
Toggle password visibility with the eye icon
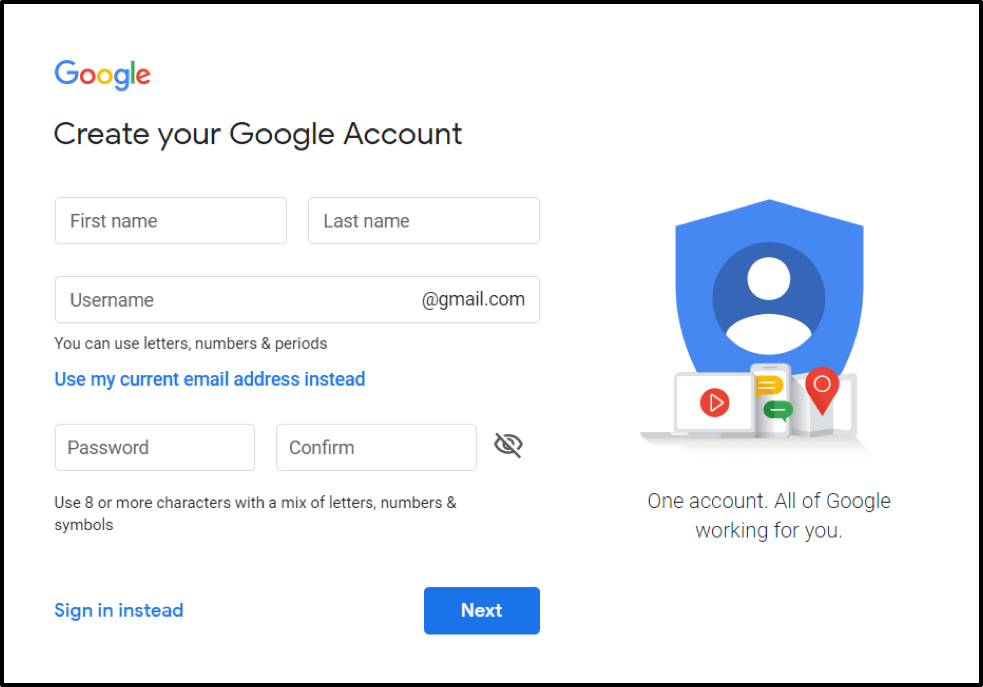point(508,446)
